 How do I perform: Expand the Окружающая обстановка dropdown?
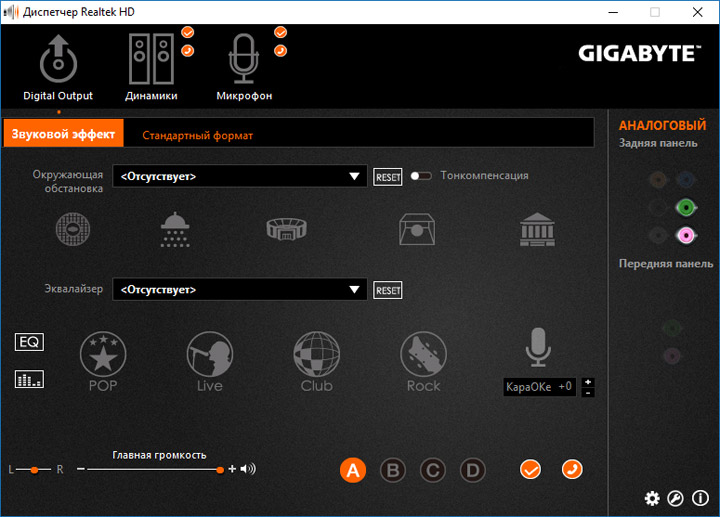pyautogui.click(x=240, y=176)
